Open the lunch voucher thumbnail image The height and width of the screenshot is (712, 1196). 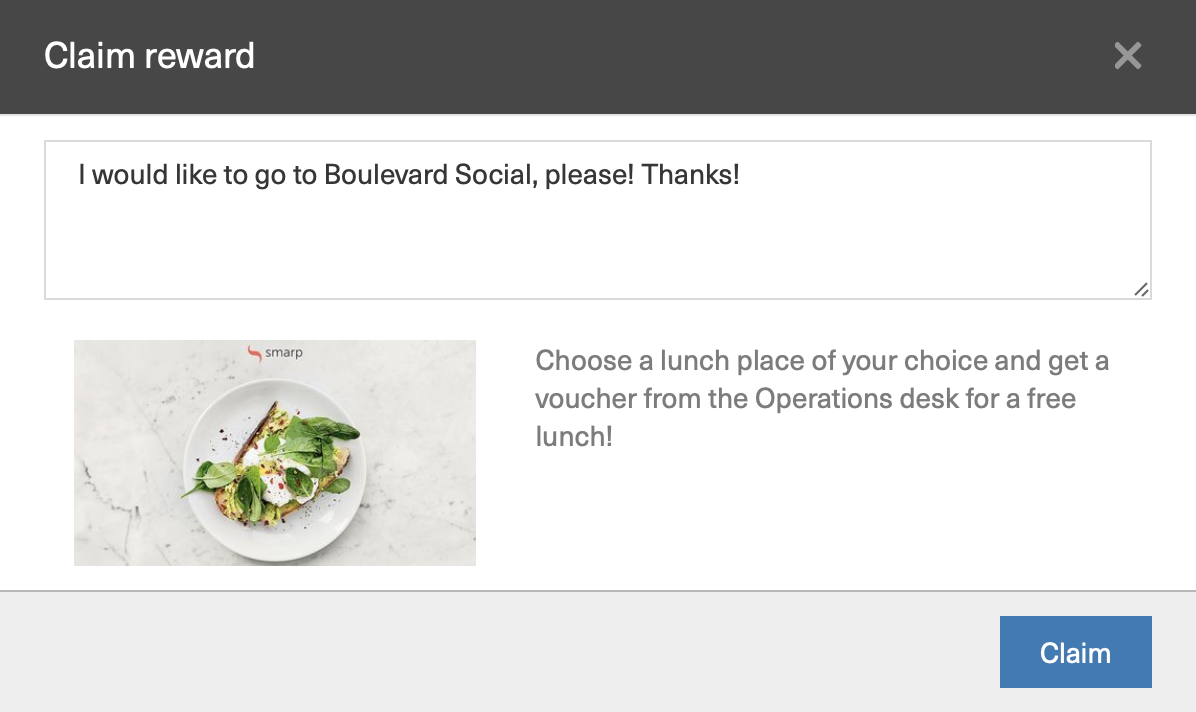tap(275, 453)
